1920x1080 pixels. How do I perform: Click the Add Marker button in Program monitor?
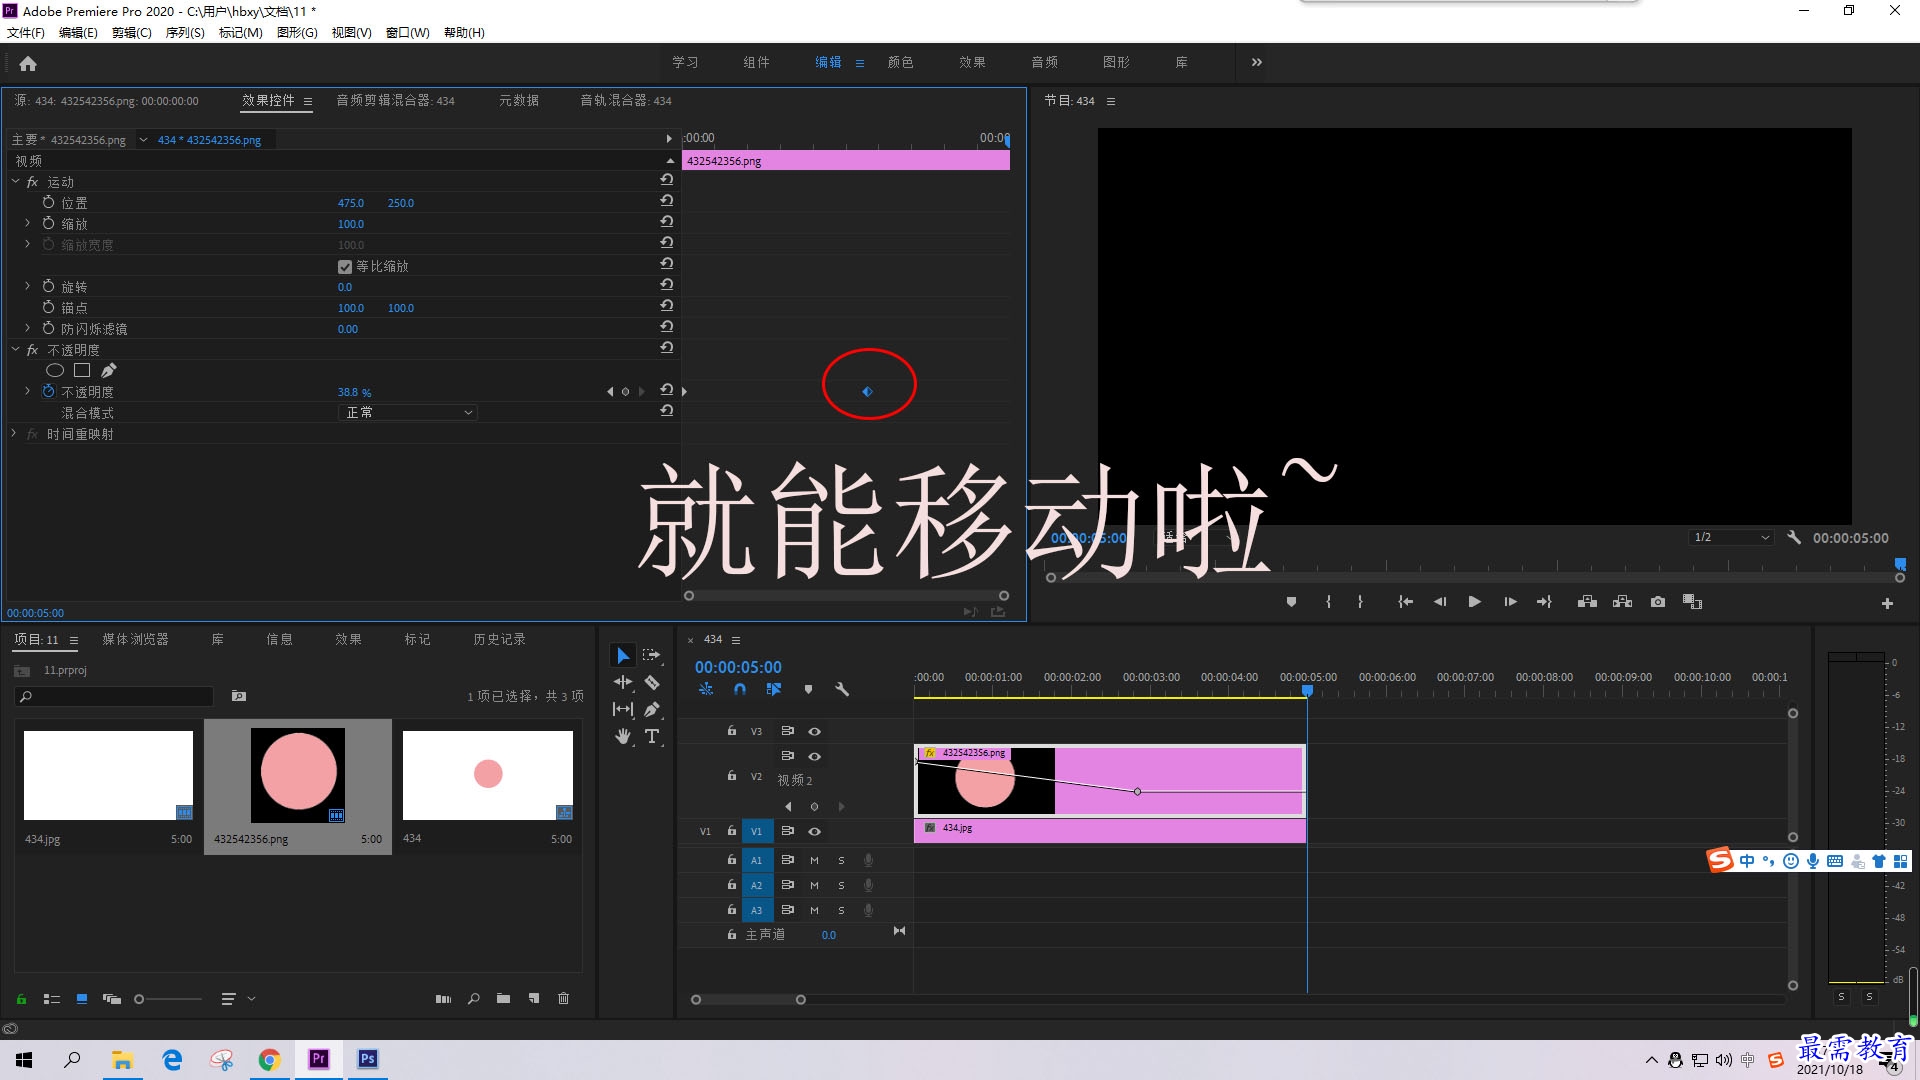click(1291, 602)
